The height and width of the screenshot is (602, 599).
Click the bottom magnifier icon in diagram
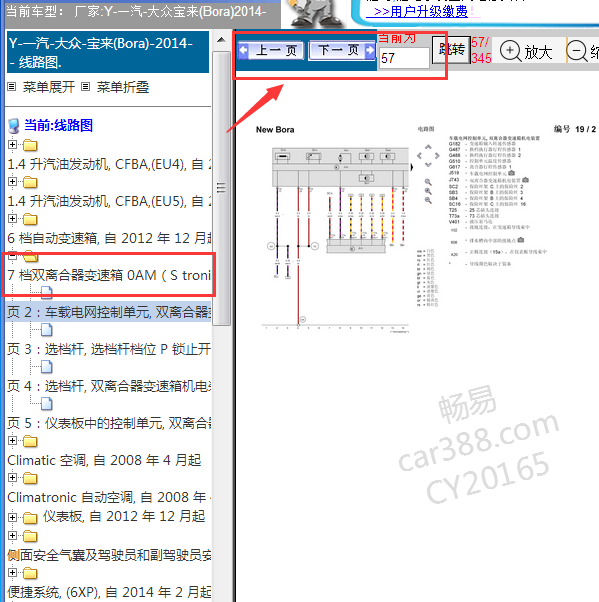coord(428,200)
